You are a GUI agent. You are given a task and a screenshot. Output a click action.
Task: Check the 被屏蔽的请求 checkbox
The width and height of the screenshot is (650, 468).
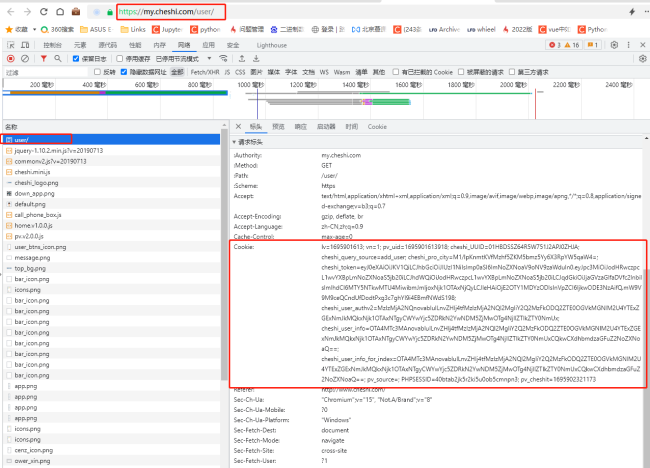(x=461, y=72)
